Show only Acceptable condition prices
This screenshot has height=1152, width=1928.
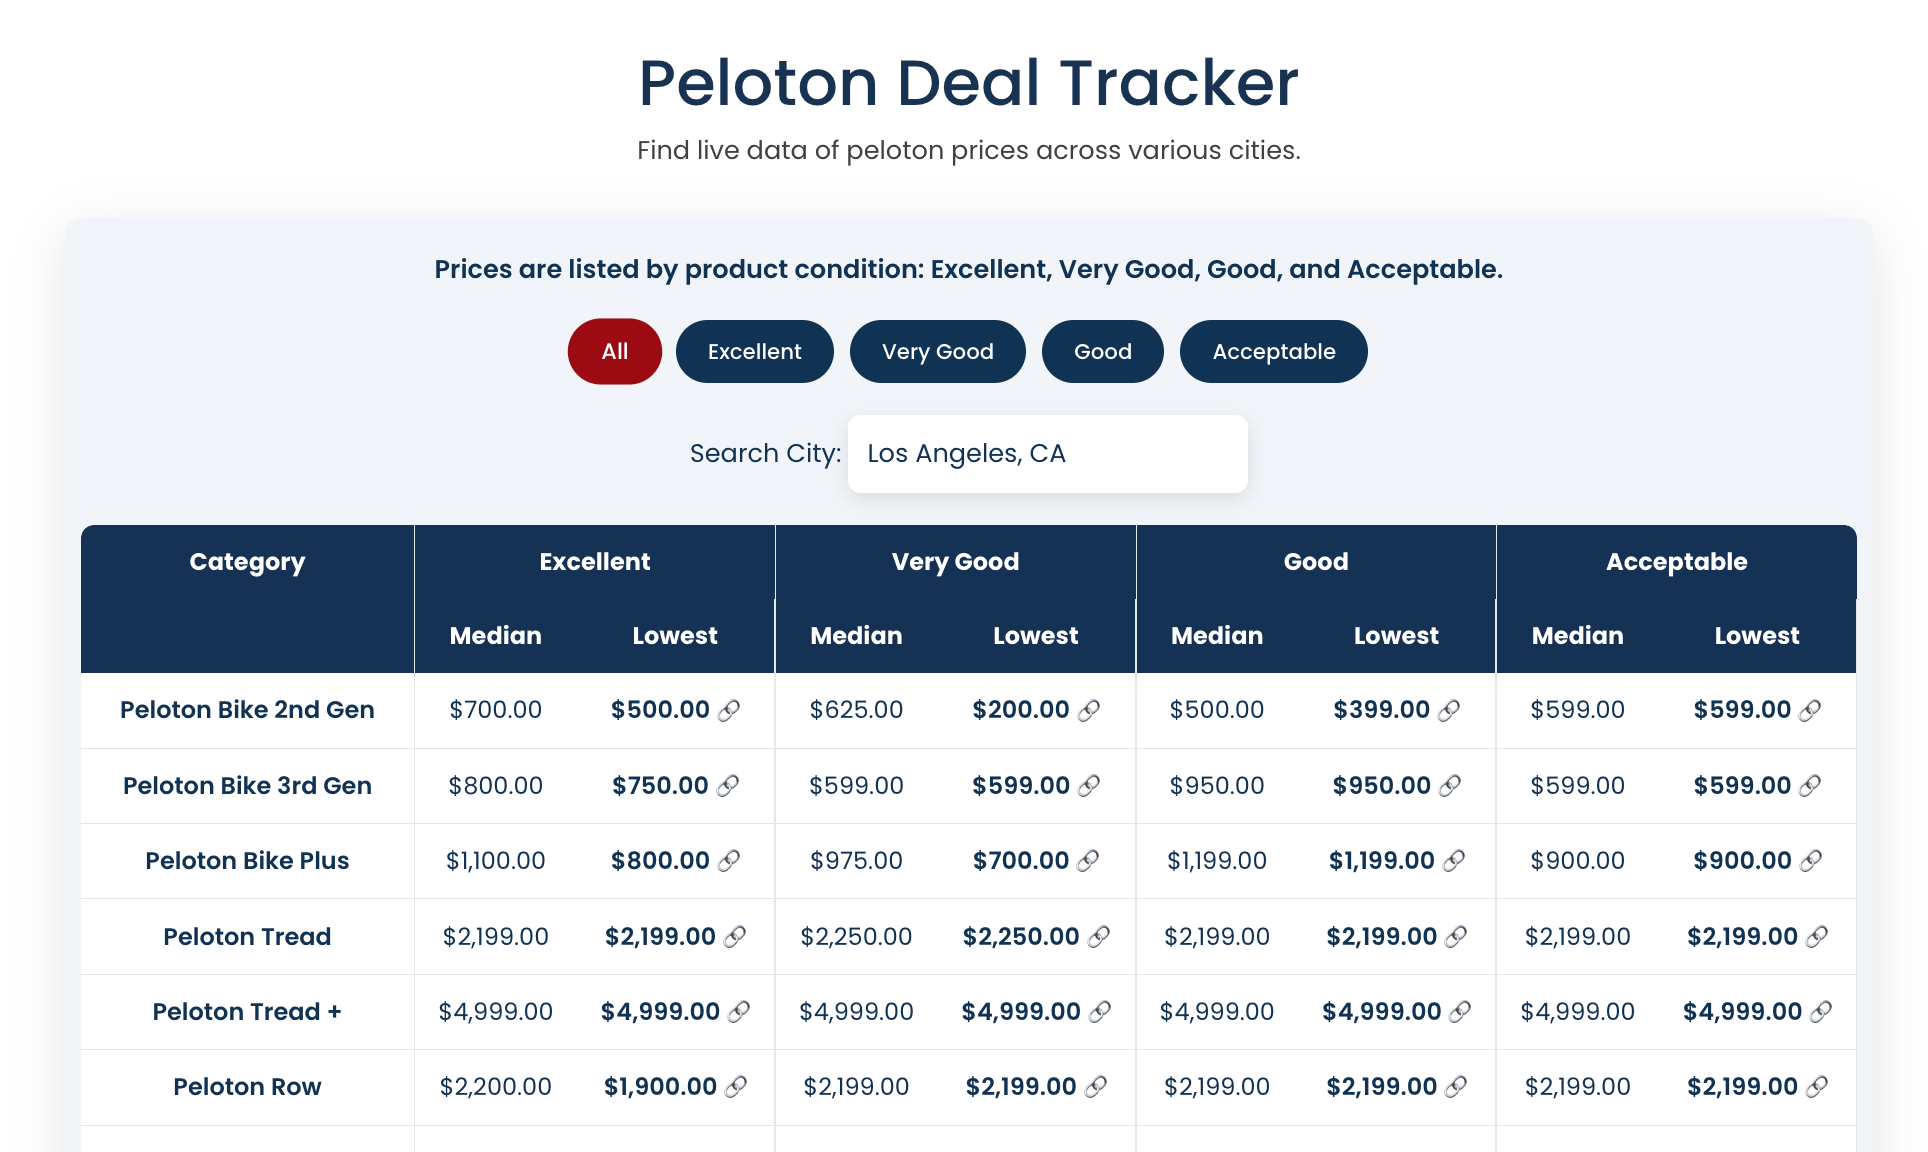pyautogui.click(x=1273, y=352)
